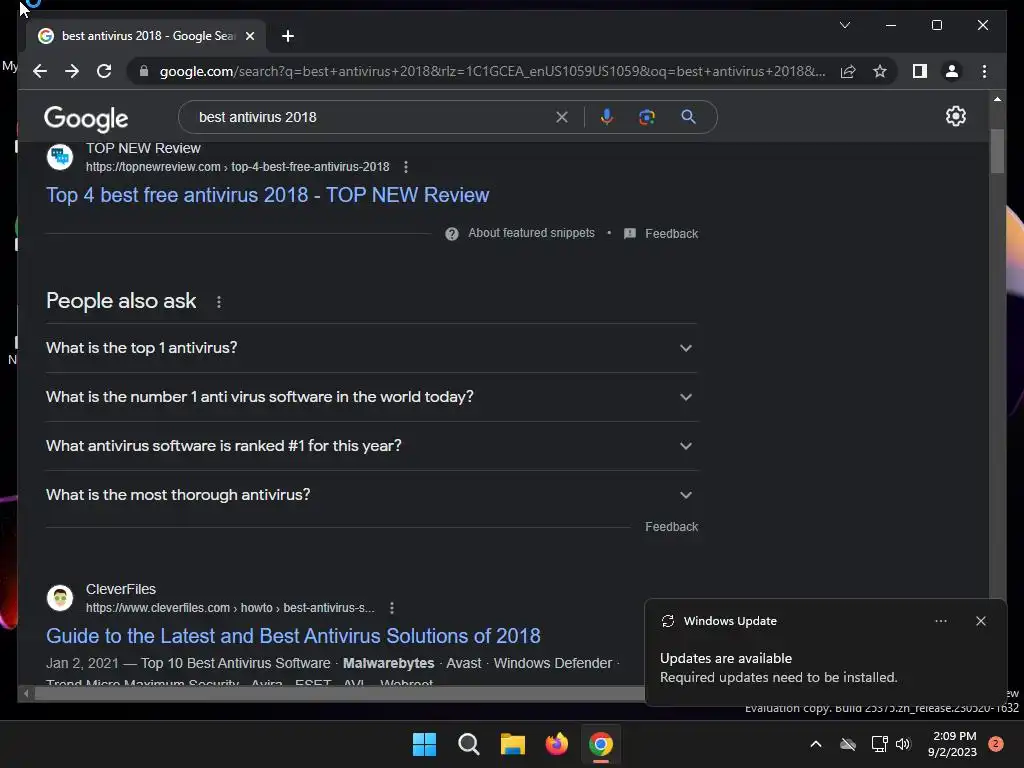The height and width of the screenshot is (768, 1024).
Task: Go back with the browser back arrow
Action: 40,71
